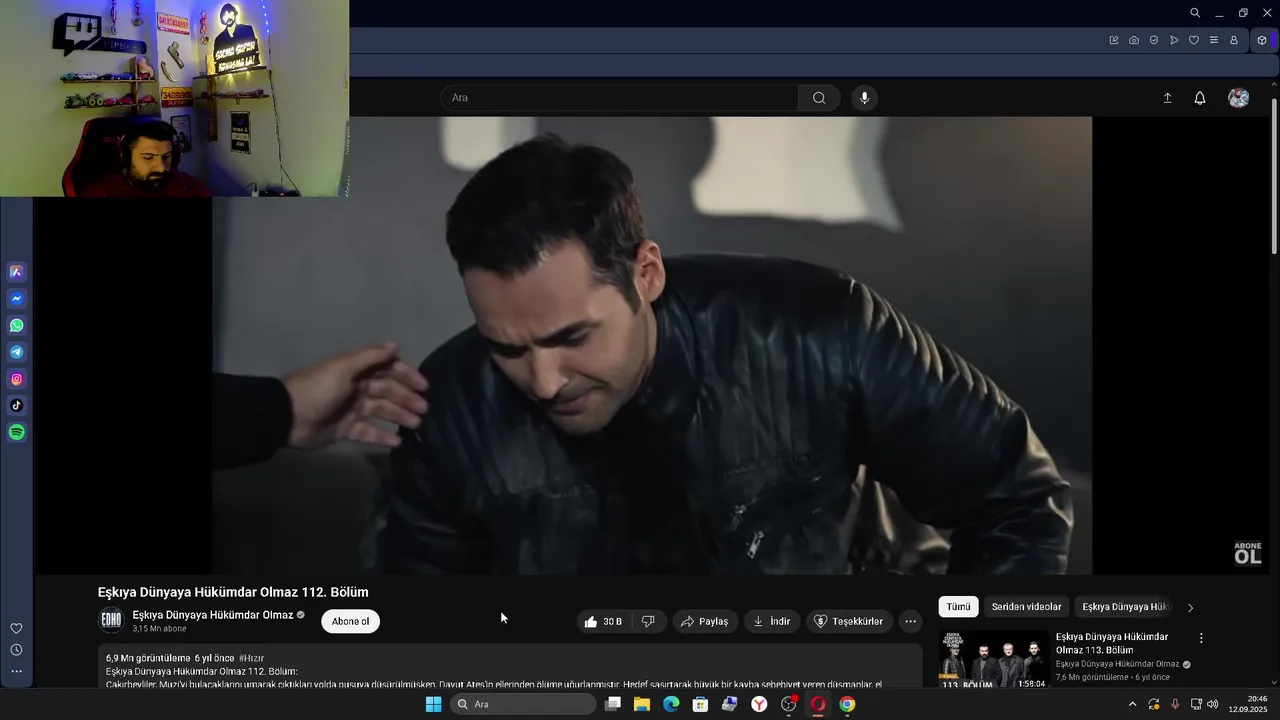Image resolution: width=1280 pixels, height=720 pixels.
Task: Open YouTube notifications bell
Action: 1200,98
